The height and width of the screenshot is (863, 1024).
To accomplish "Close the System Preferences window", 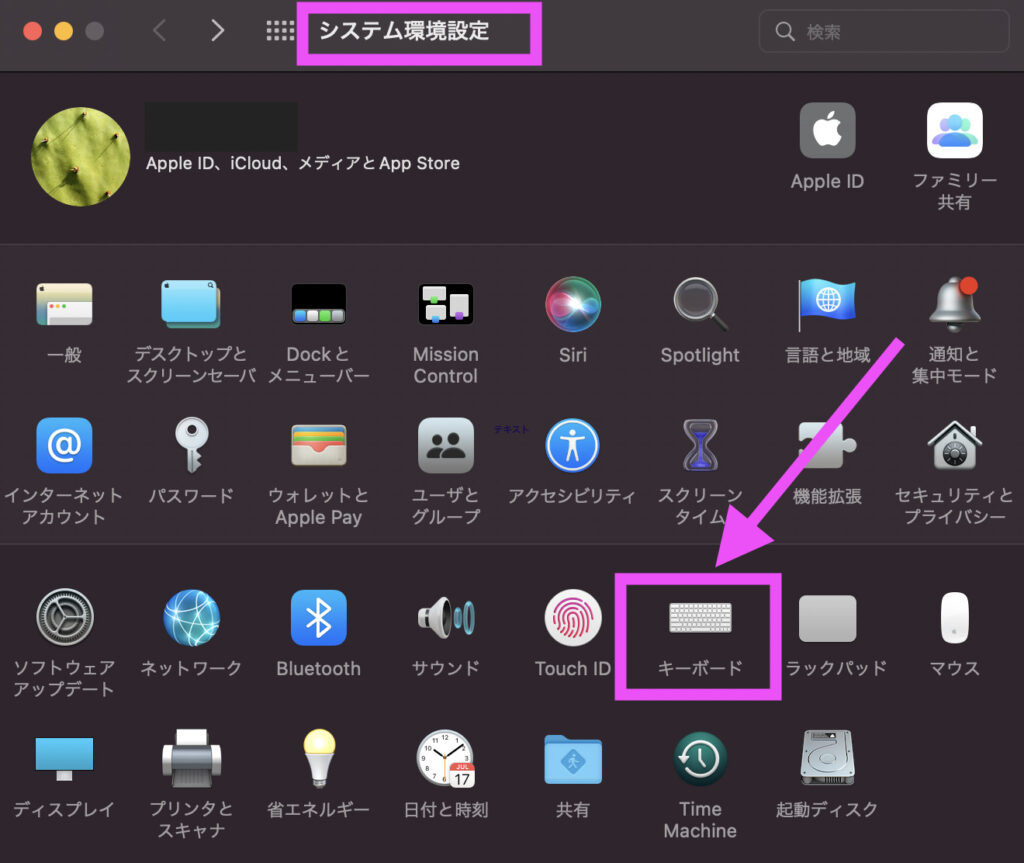I will click(x=32, y=31).
